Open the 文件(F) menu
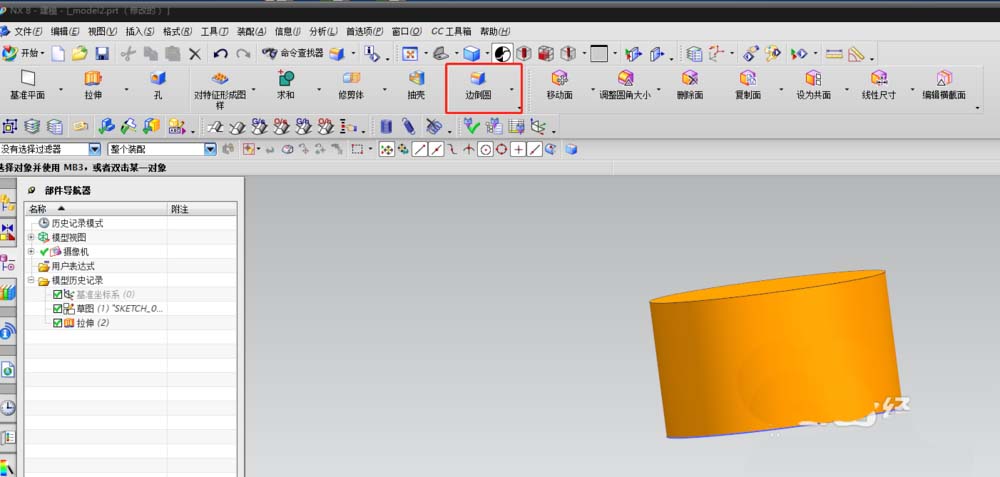The height and width of the screenshot is (477, 1000). 28,31
